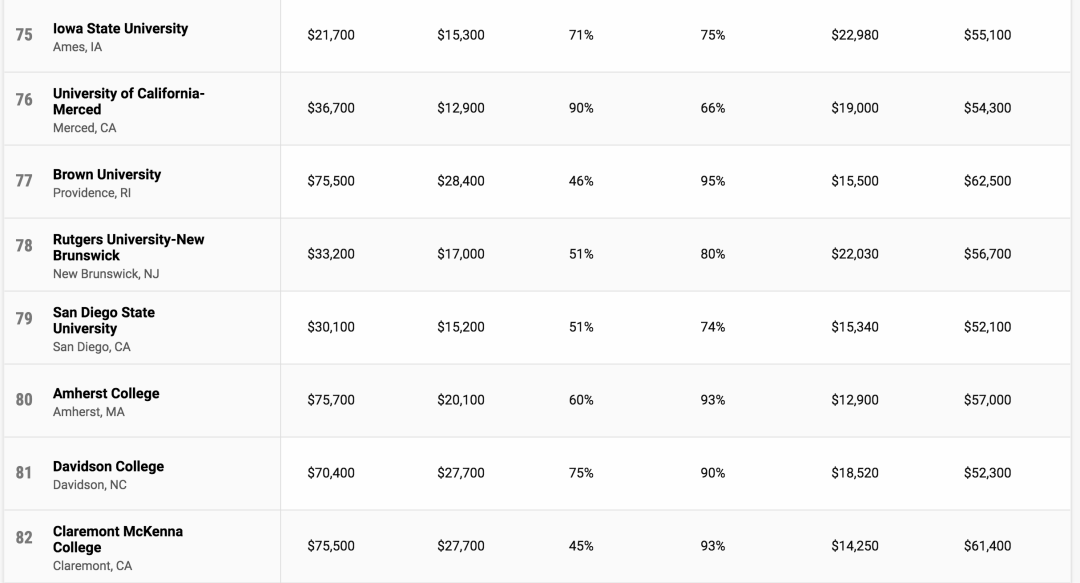The width and height of the screenshot is (1080, 583).
Task: Select Claremont McKenna College link
Action: [118, 539]
